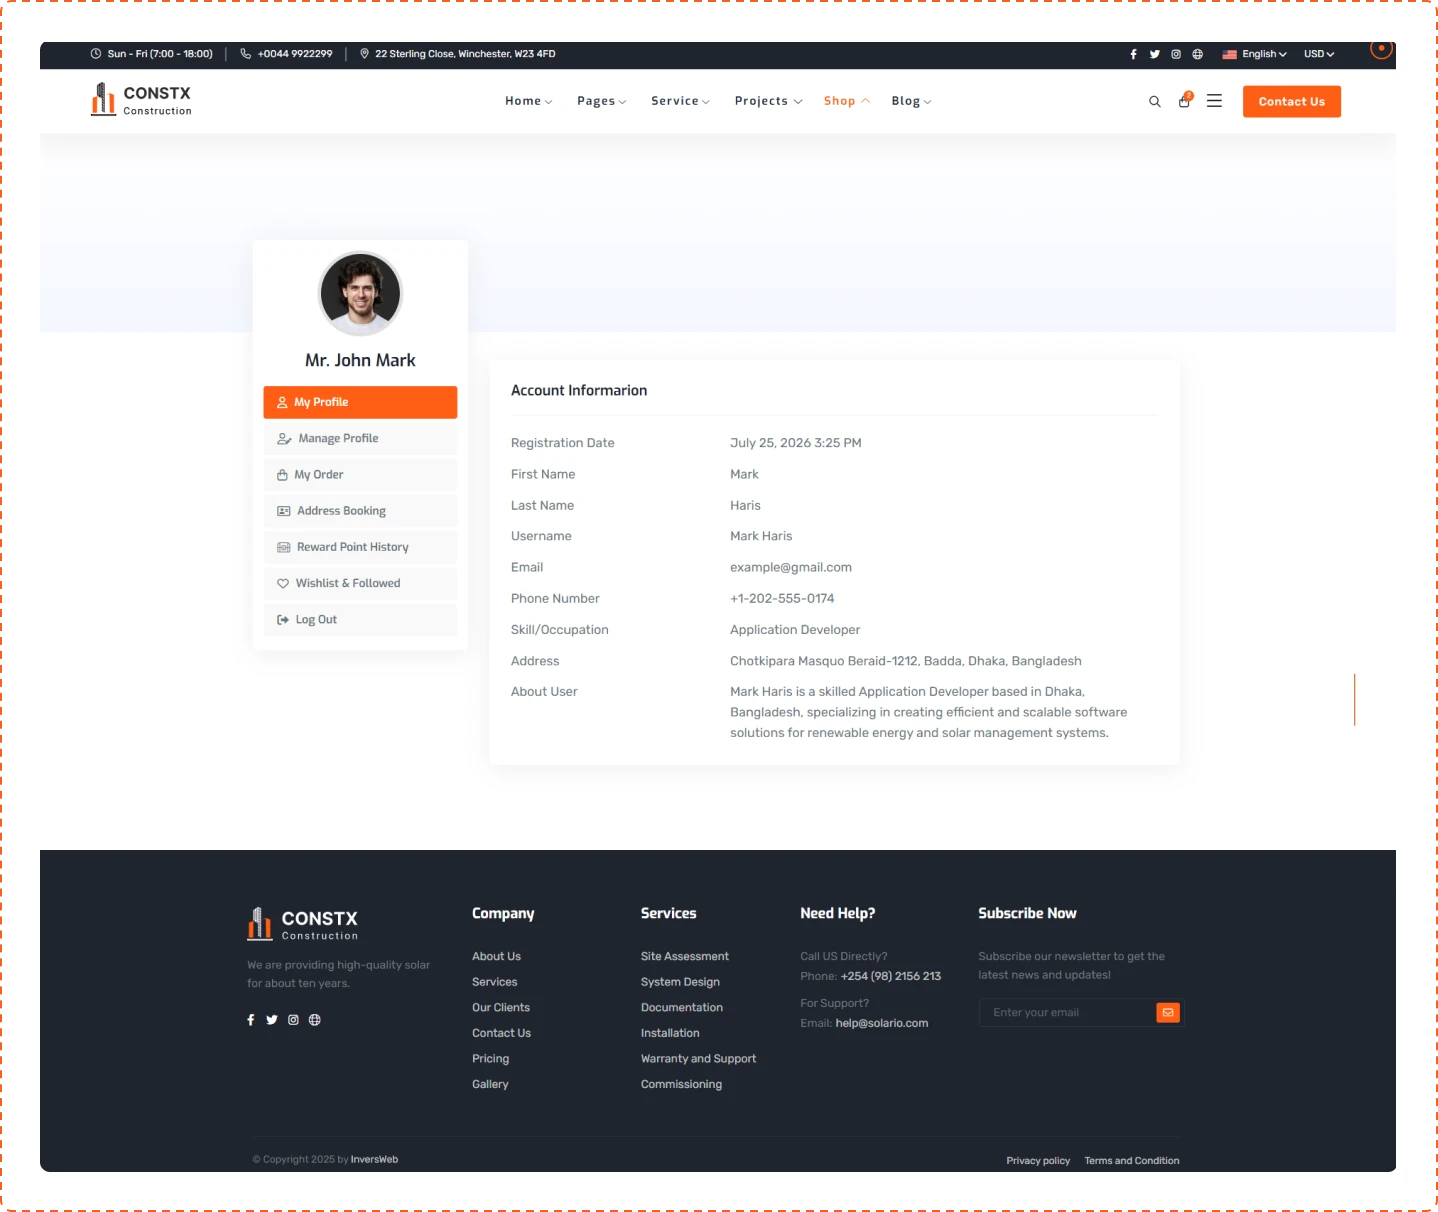
Task: Click the Enter your email field
Action: click(1066, 1013)
